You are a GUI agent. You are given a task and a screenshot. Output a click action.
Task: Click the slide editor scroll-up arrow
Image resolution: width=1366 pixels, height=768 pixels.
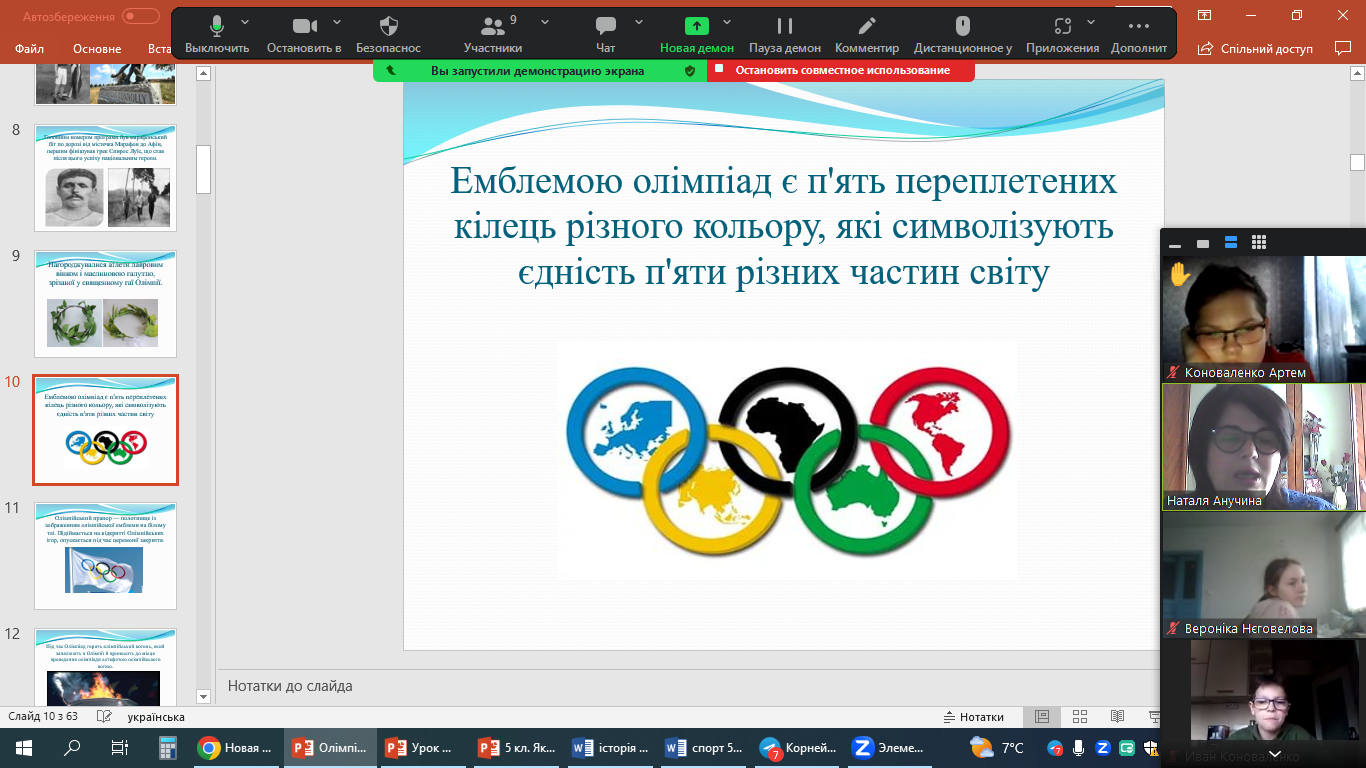click(x=1357, y=73)
